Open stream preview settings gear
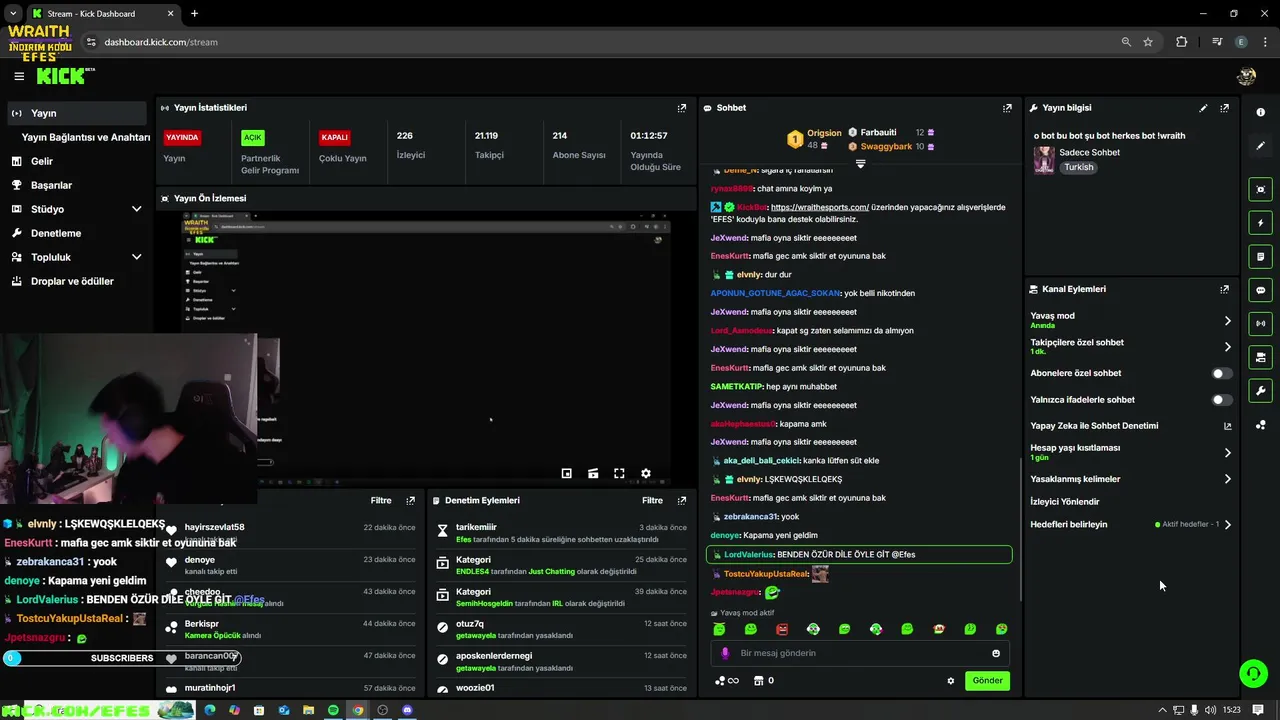 click(646, 474)
